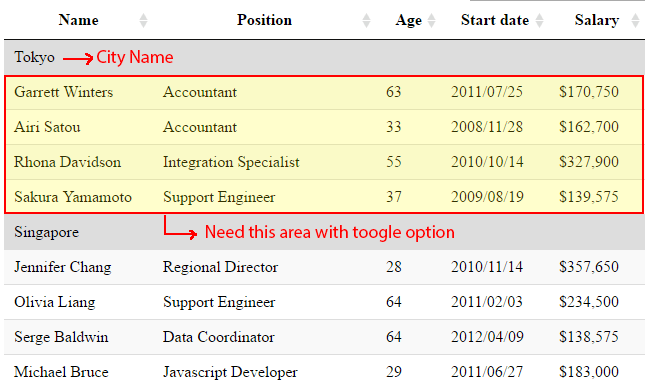Sort table by Name sort arrows
Screen dimensions: 648x388
point(143,20)
